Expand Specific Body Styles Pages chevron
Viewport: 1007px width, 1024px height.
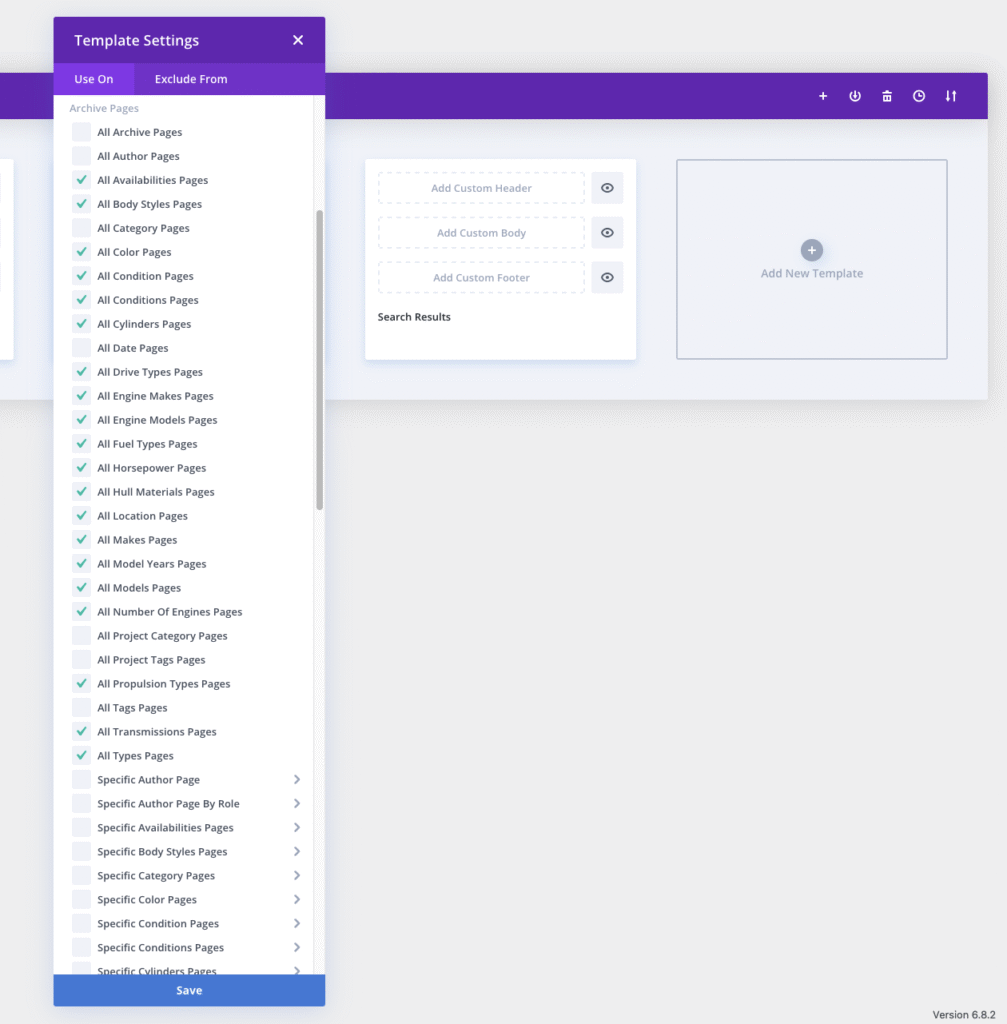pos(296,852)
